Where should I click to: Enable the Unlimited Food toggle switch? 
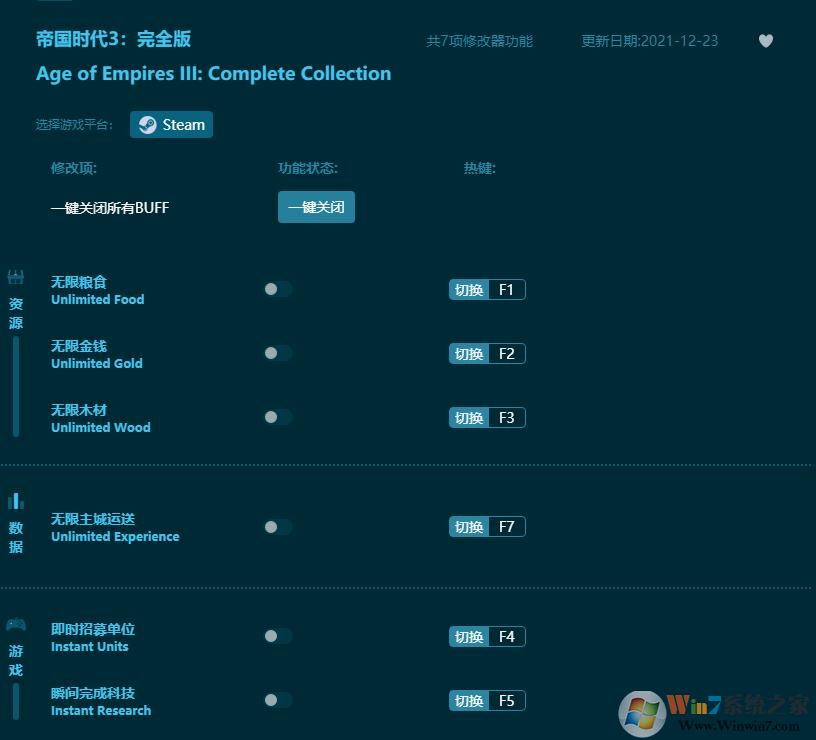click(278, 289)
